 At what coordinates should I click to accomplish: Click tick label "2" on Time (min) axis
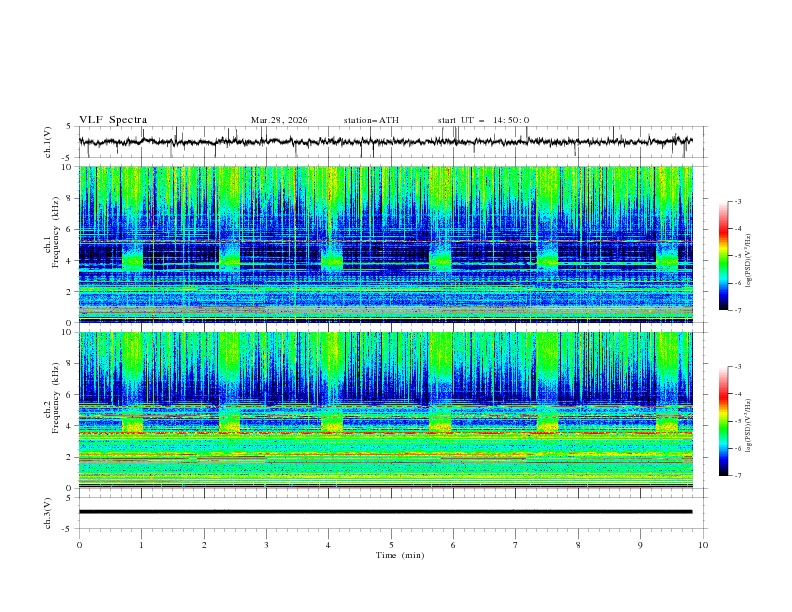pyautogui.click(x=205, y=545)
